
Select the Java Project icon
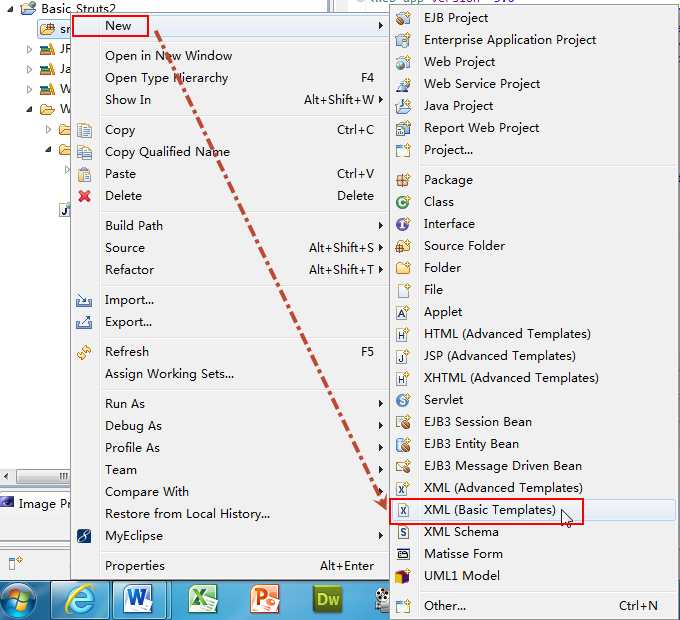coord(403,106)
